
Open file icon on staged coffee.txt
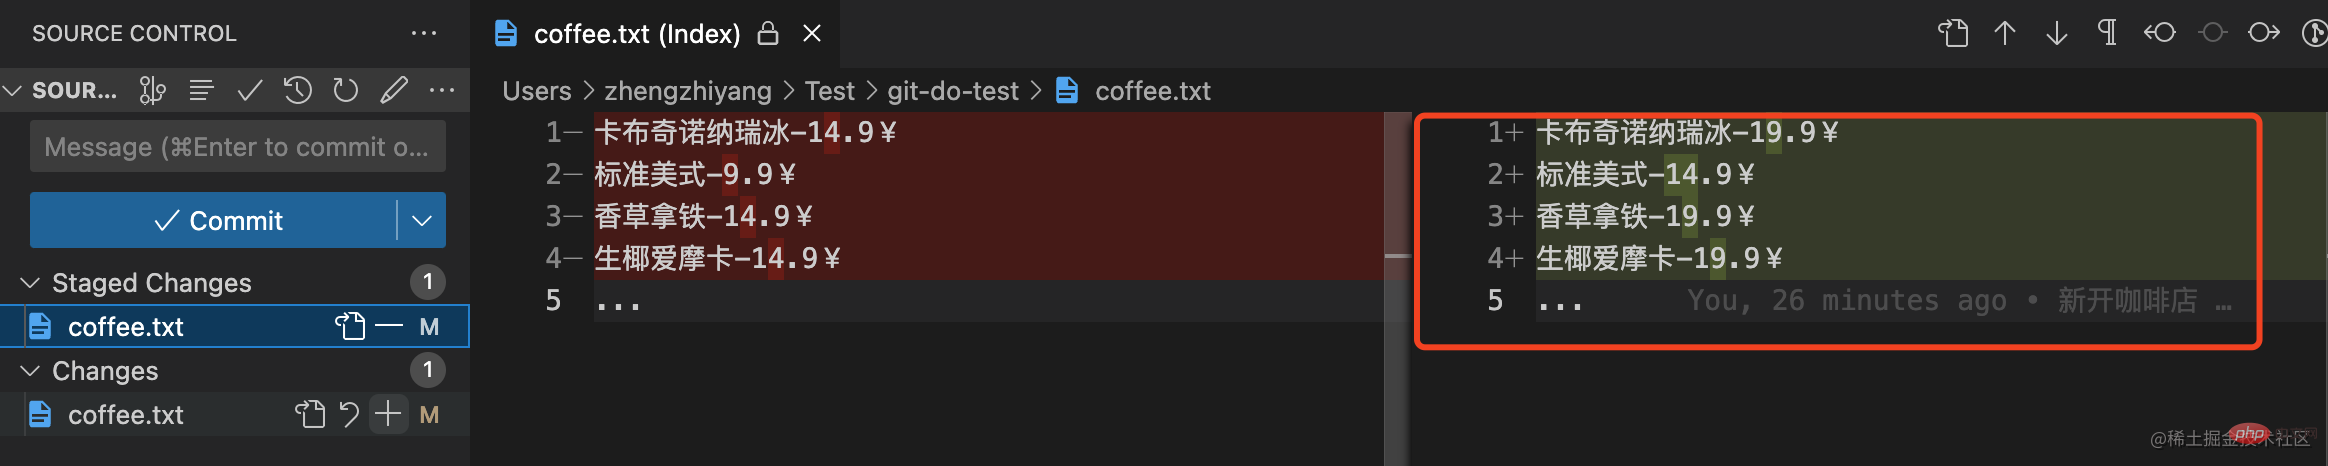point(350,326)
